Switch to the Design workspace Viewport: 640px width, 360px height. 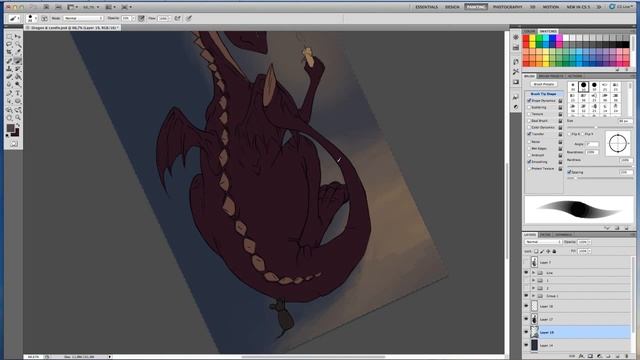pyautogui.click(x=452, y=7)
